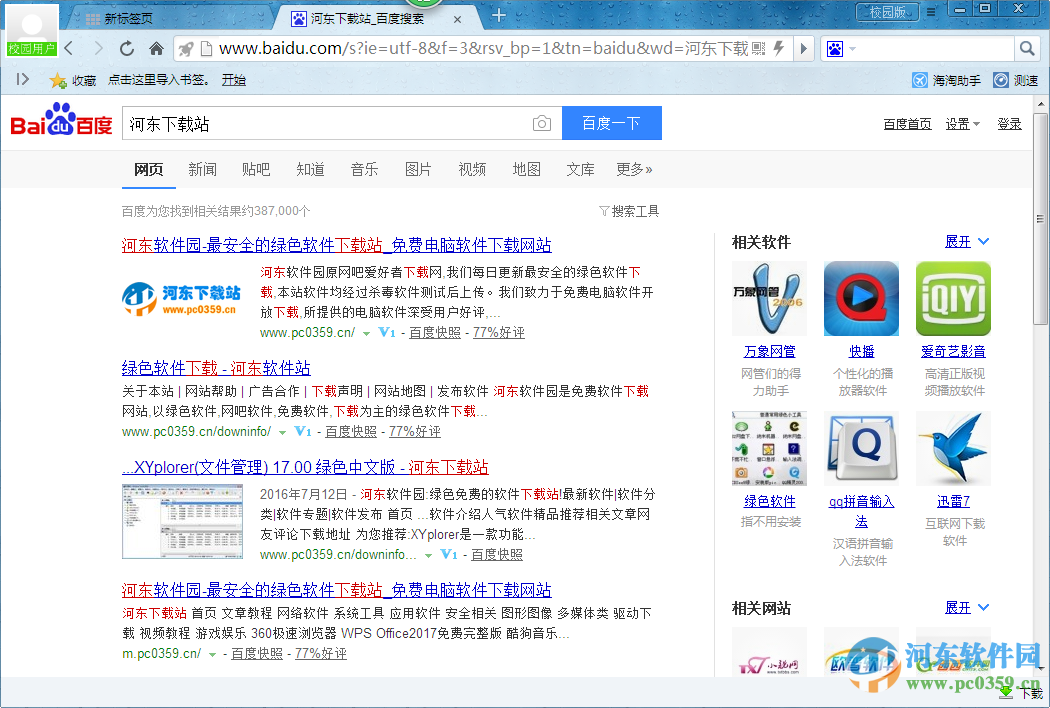Viewport: 1050px width, 708px height.
Task: Open 百度快照 of the first result
Action: pyautogui.click(x=435, y=332)
